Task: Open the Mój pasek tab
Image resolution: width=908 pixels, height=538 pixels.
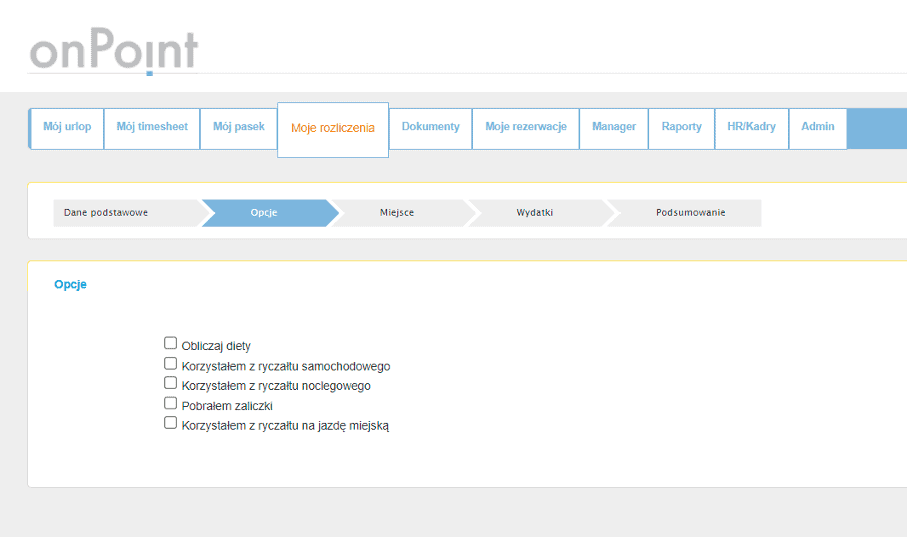Action: (x=239, y=127)
